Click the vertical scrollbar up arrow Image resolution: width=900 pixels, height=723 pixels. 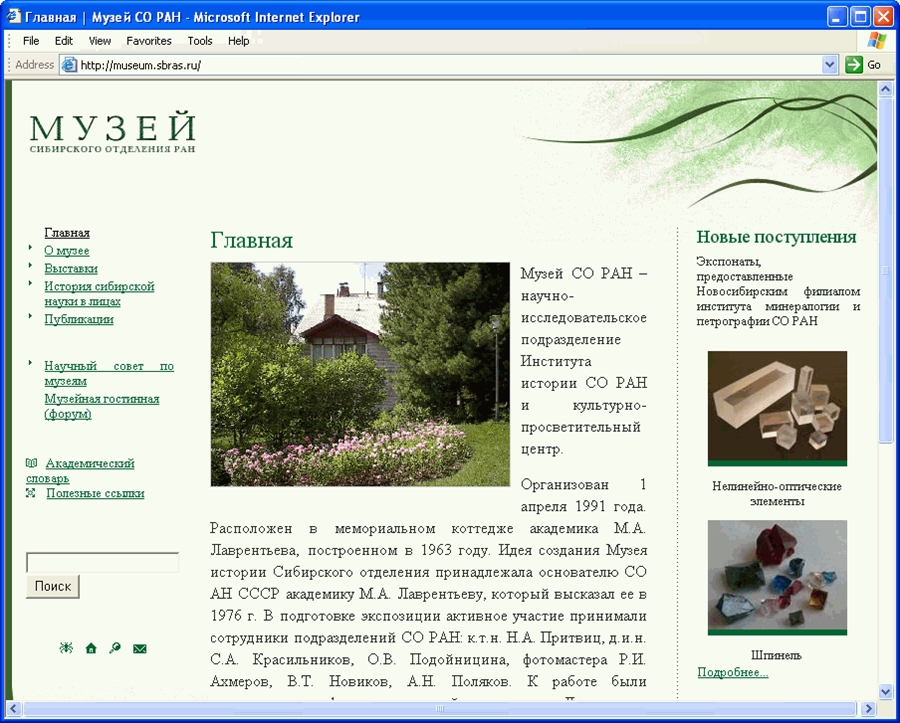[885, 89]
